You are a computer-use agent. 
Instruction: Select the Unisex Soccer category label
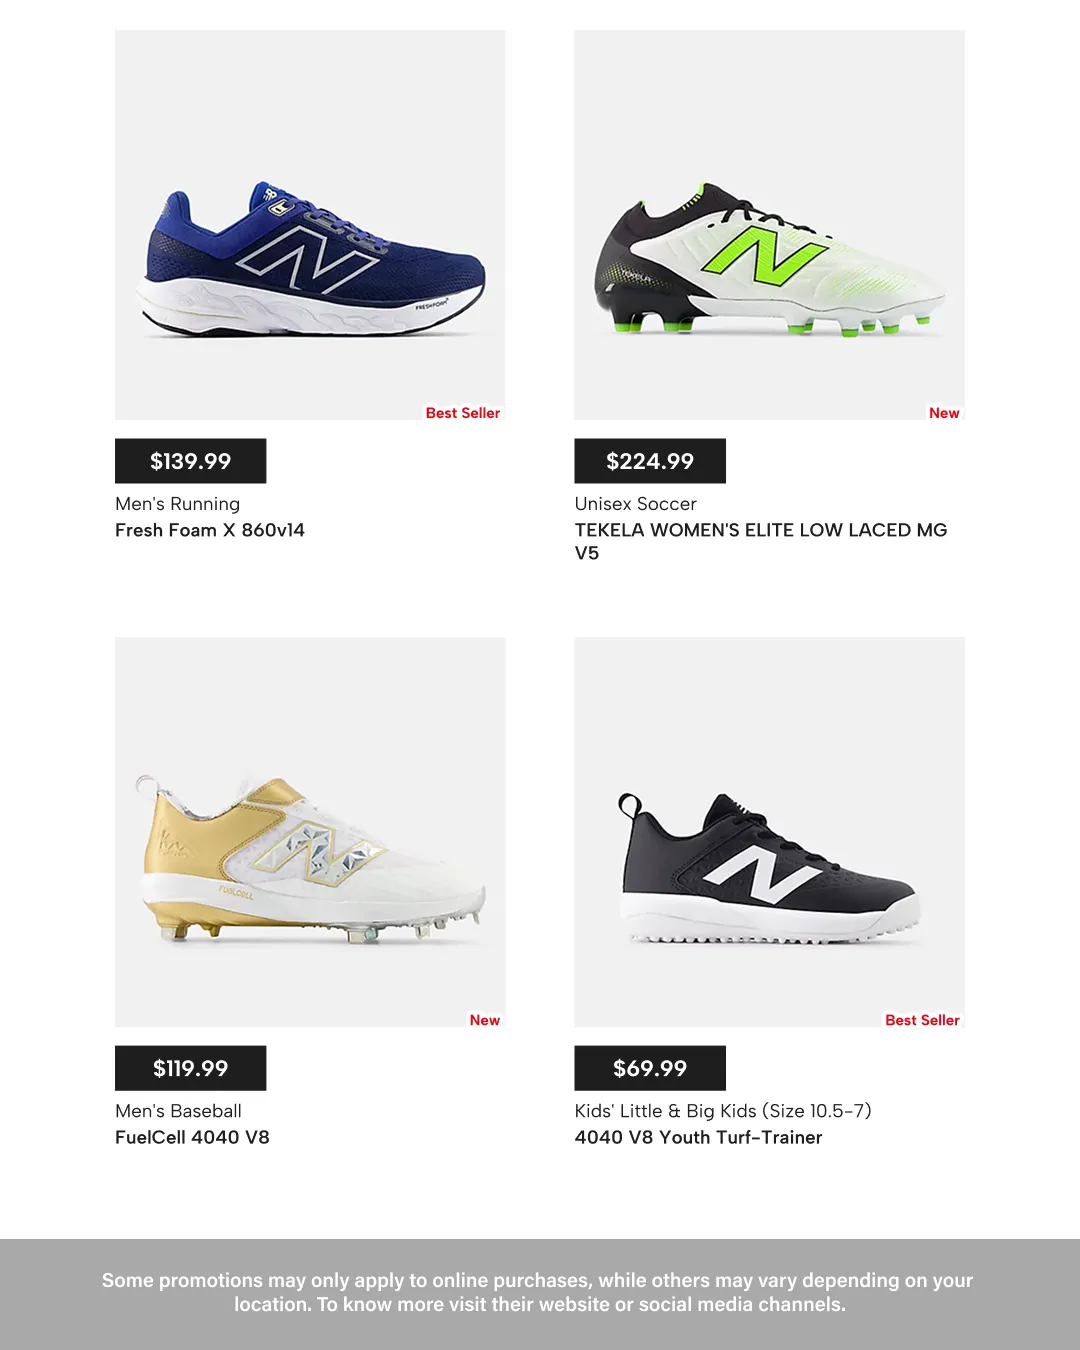pyautogui.click(x=635, y=504)
